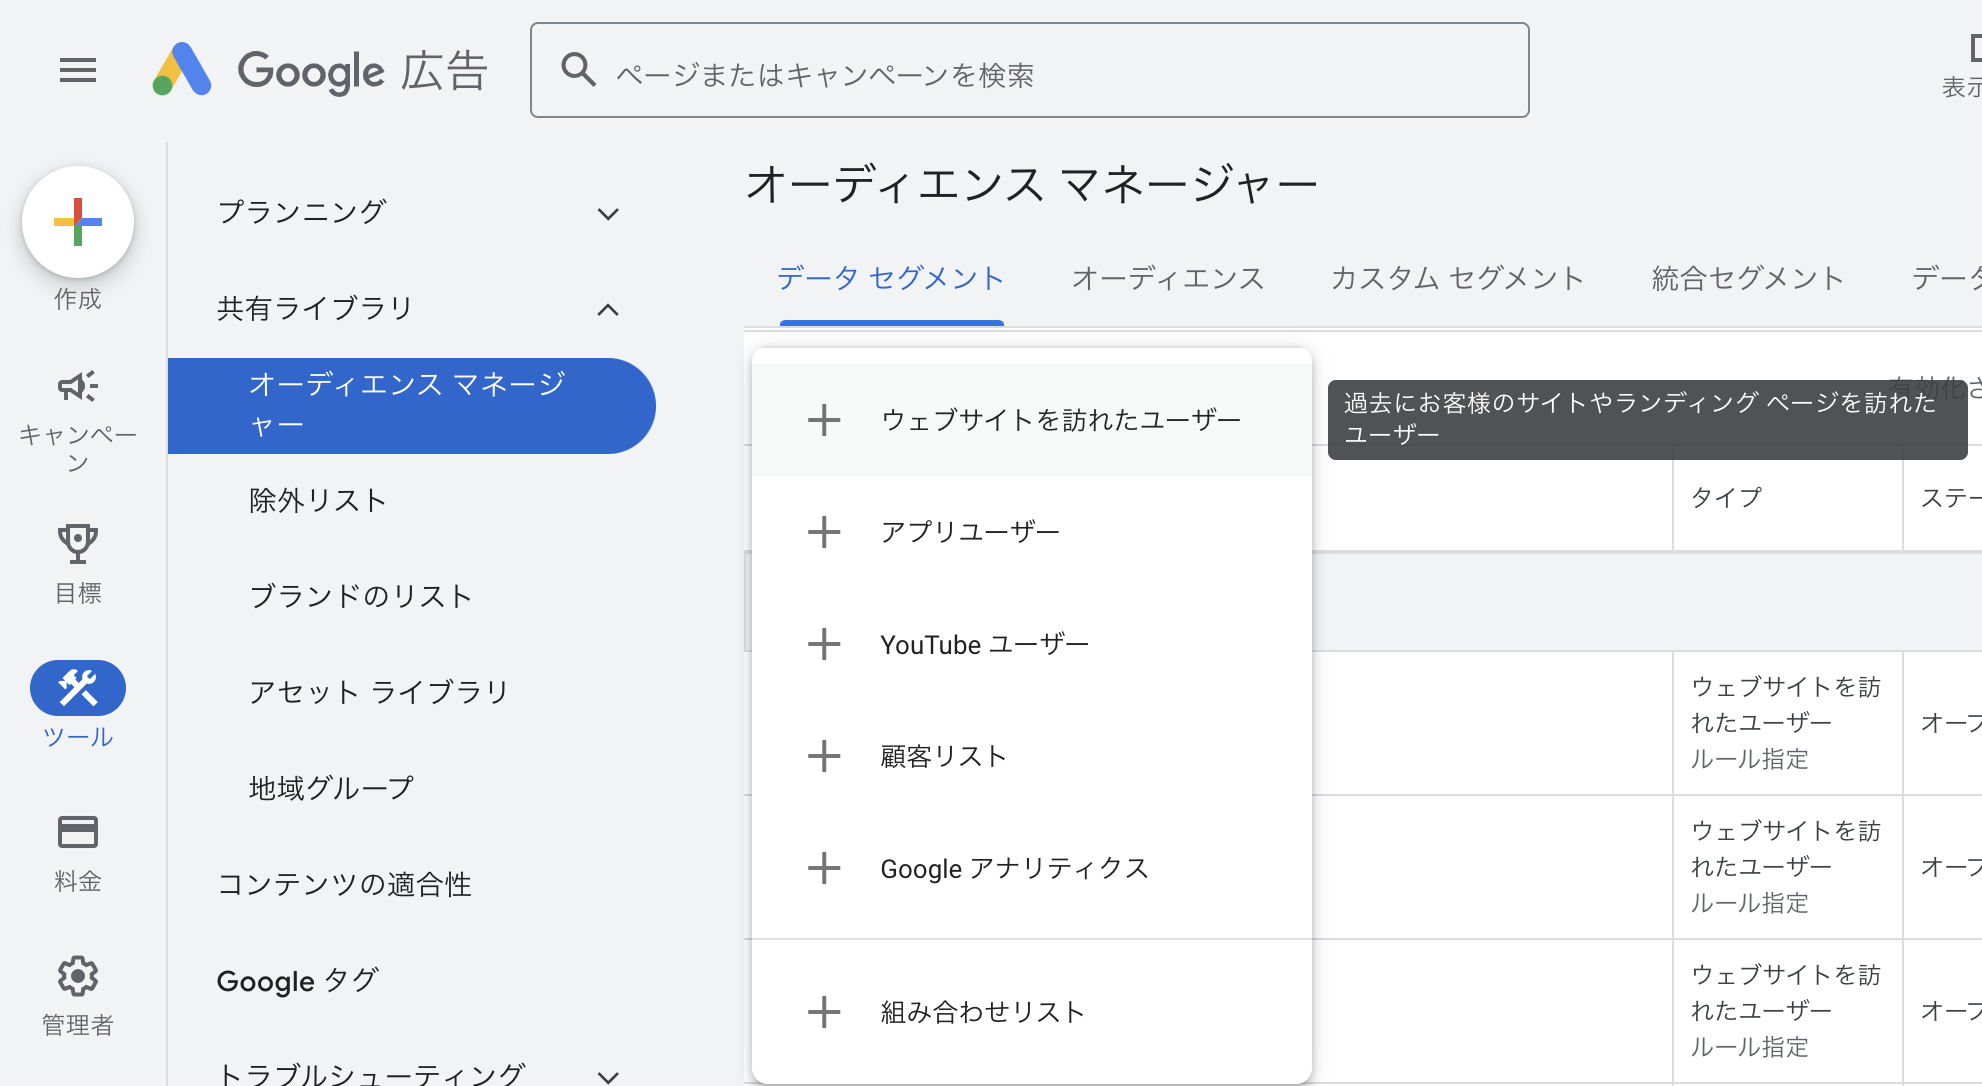1982x1086 pixels.
Task: Open アセット ライブラリ sidebar item
Action: [379, 692]
